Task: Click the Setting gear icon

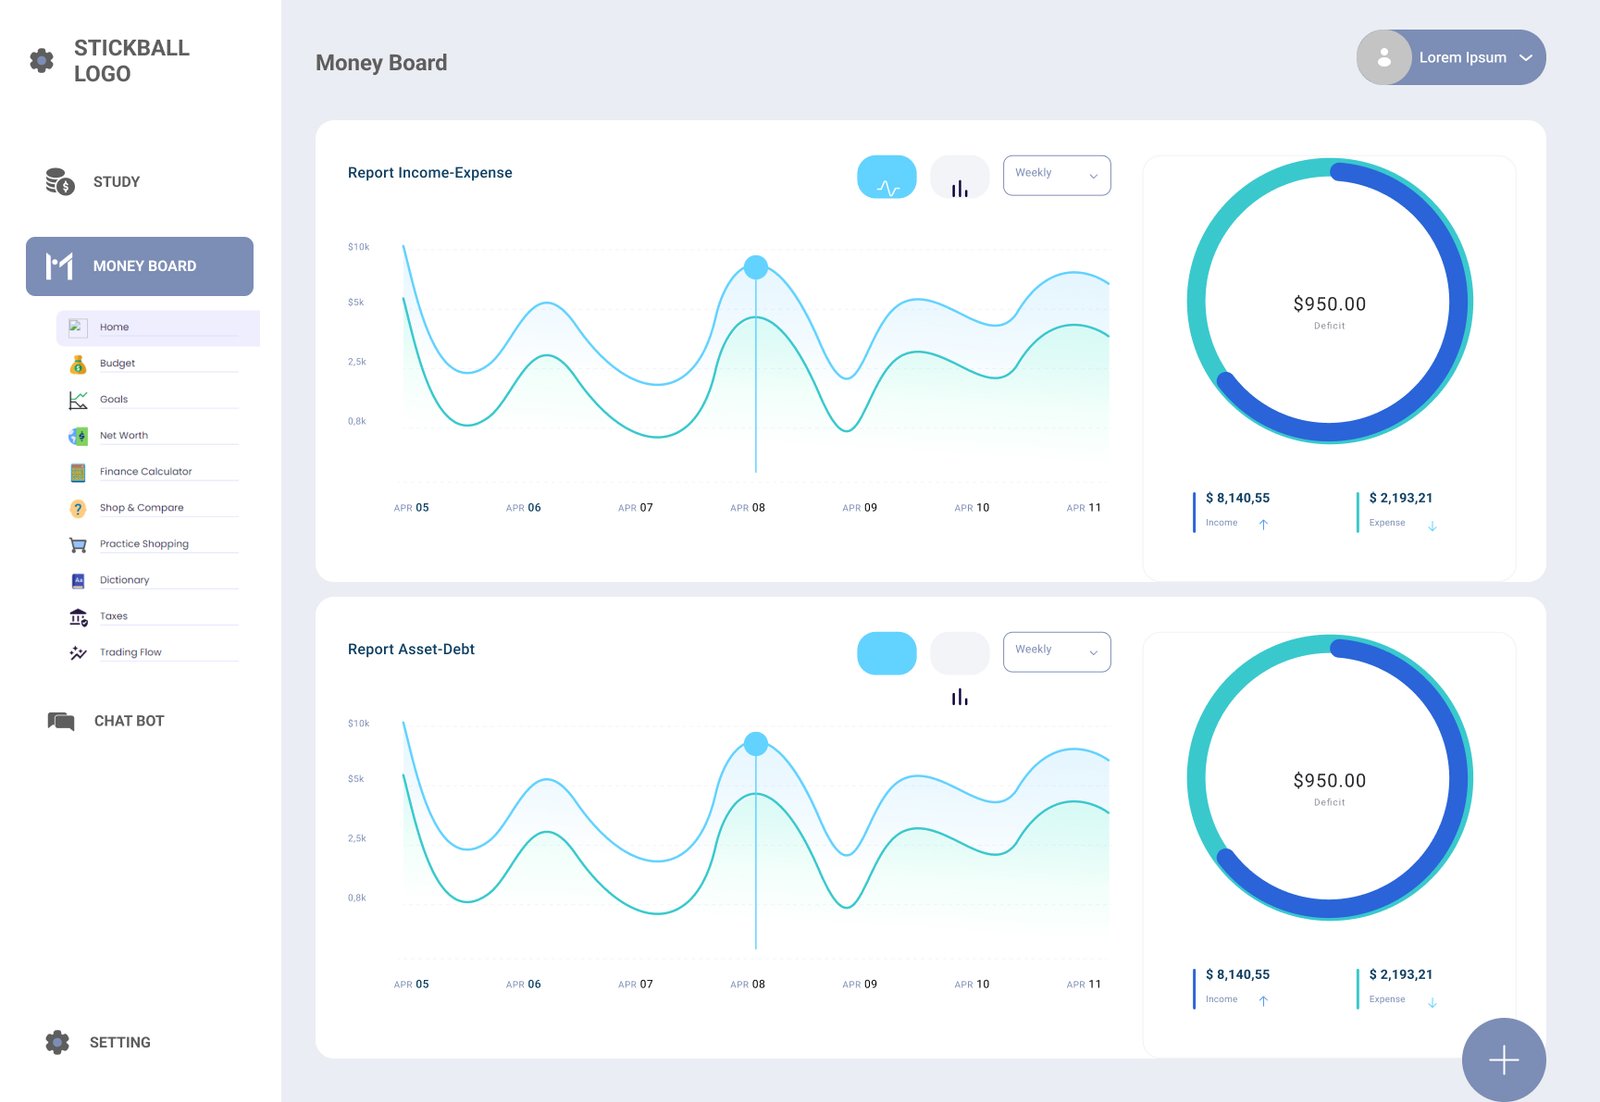Action: point(58,1042)
